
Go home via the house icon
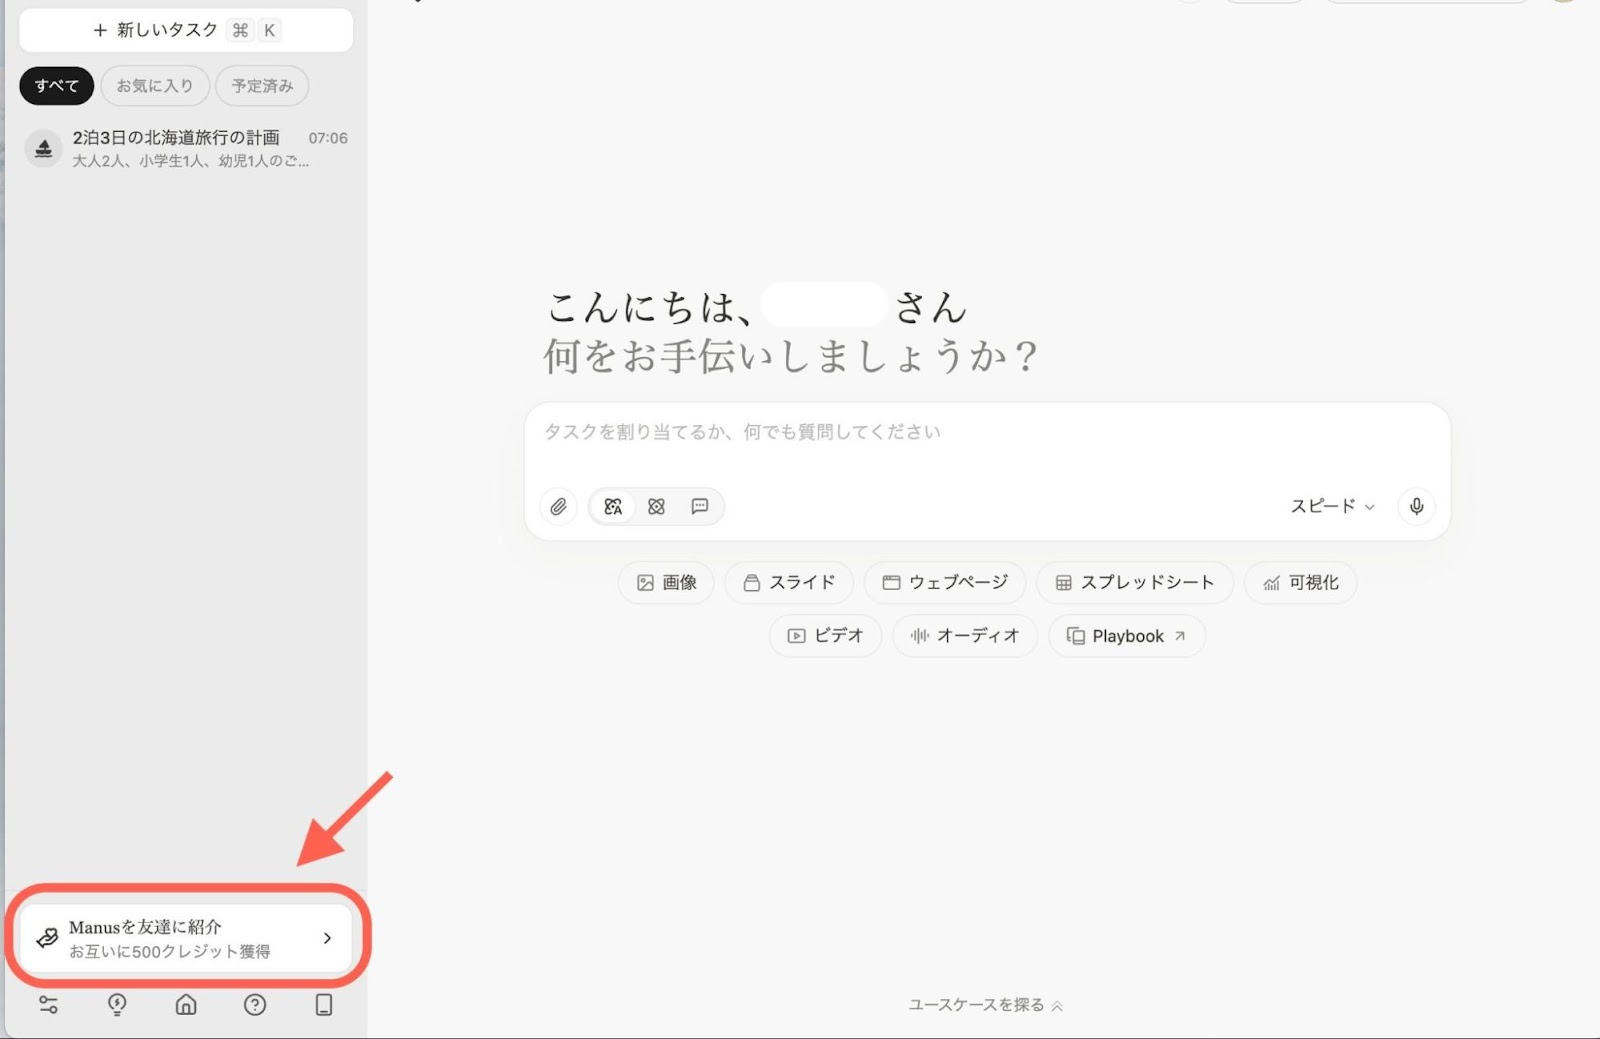pyautogui.click(x=186, y=1005)
